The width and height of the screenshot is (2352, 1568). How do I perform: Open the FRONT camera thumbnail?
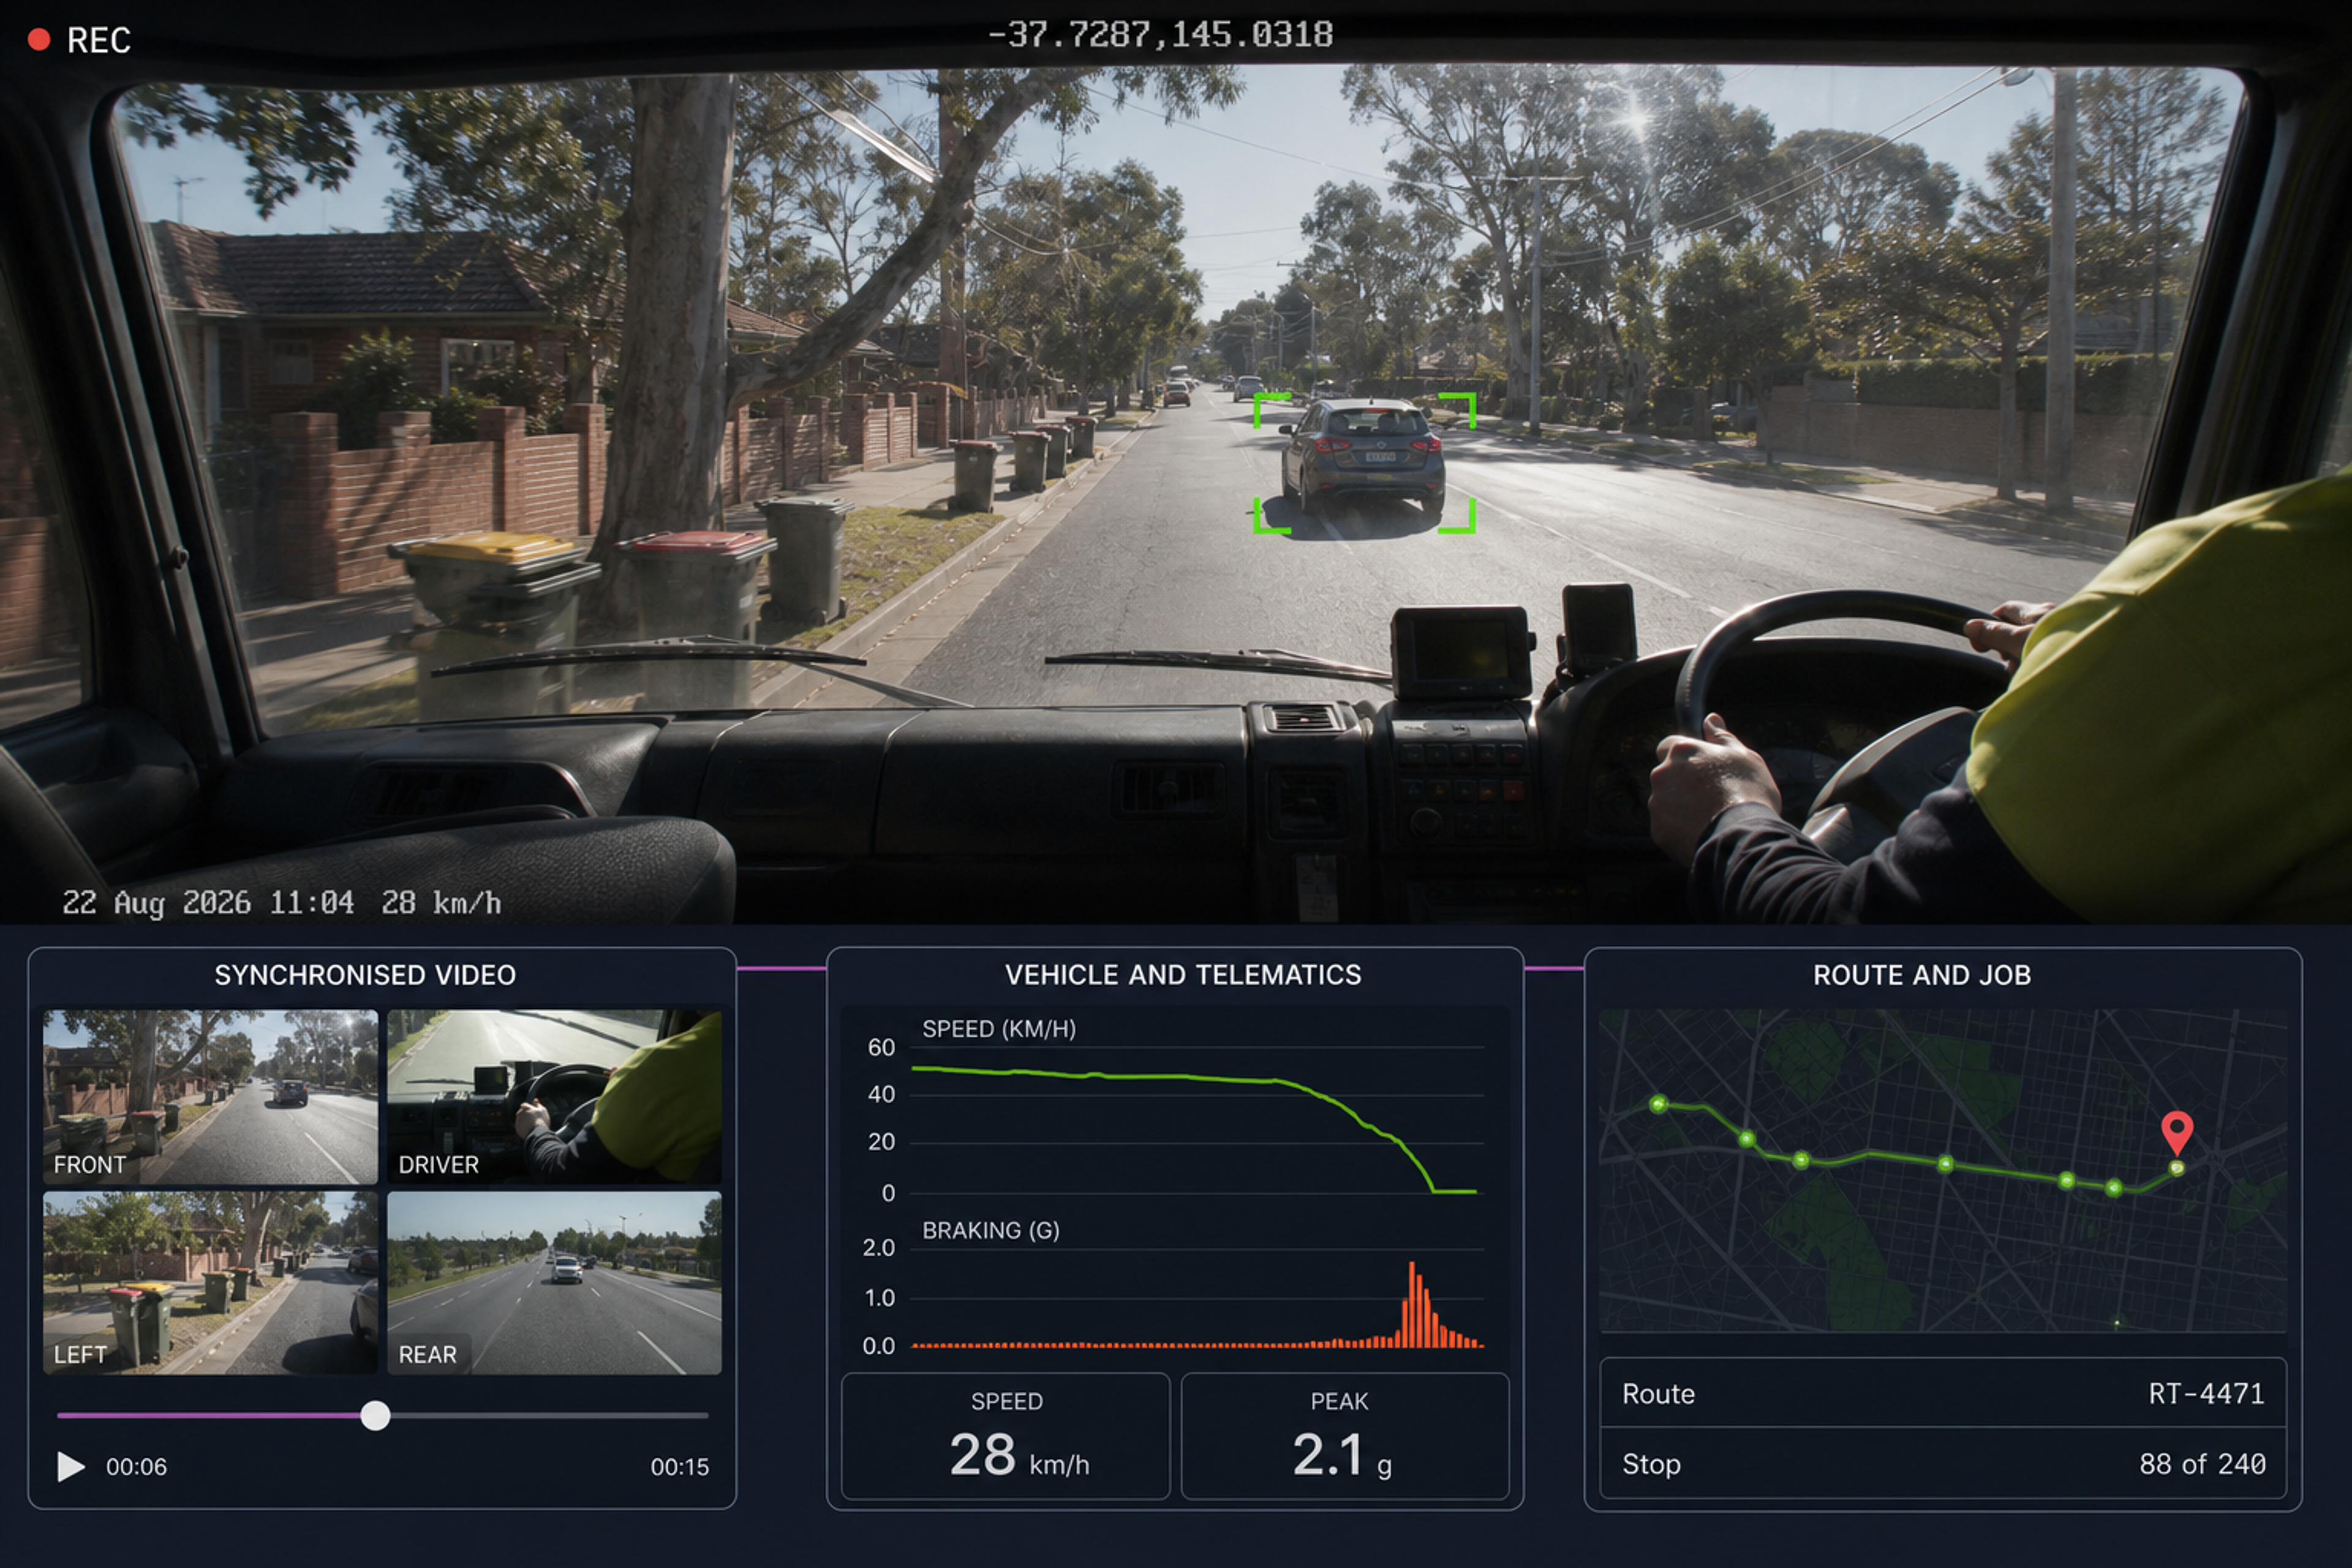tap(210, 1096)
